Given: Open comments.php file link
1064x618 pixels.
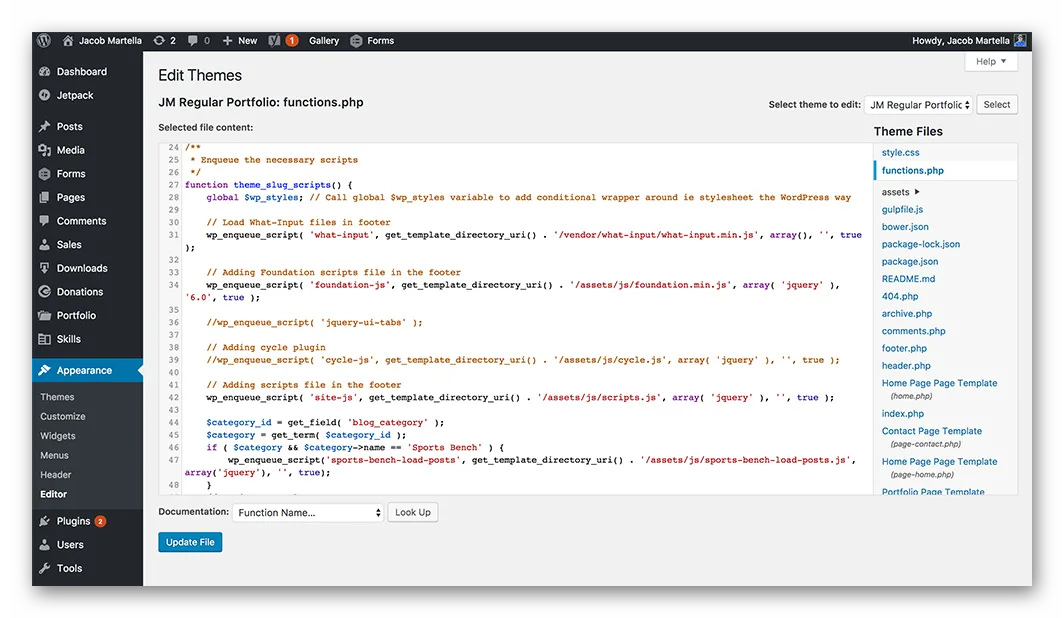Looking at the screenshot, I should coord(913,331).
